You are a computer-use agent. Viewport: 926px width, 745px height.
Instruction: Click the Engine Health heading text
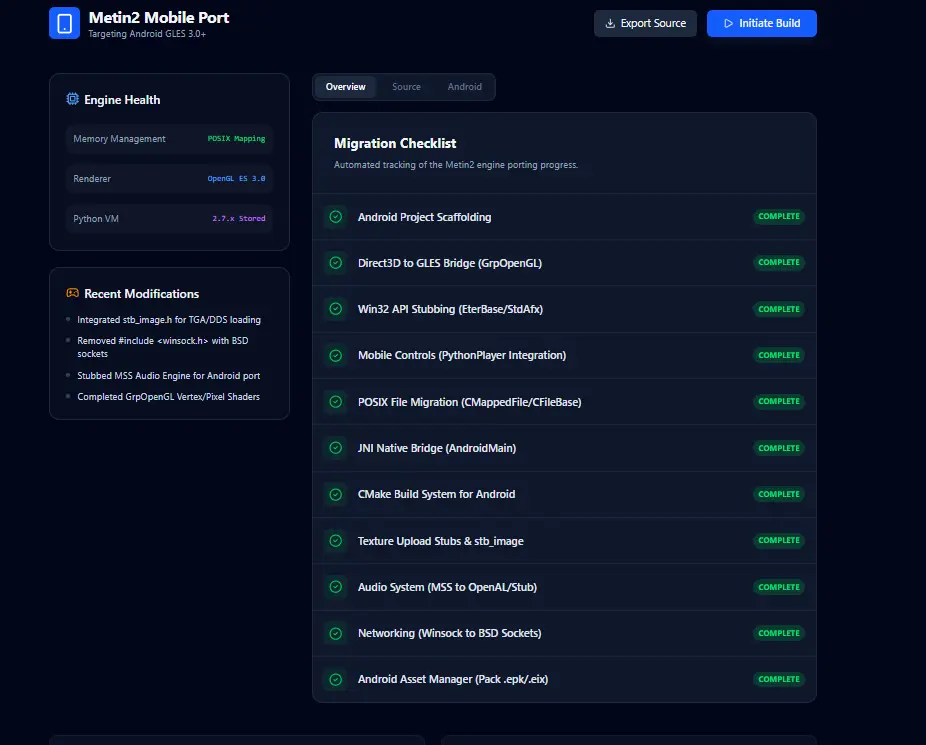(x=122, y=100)
